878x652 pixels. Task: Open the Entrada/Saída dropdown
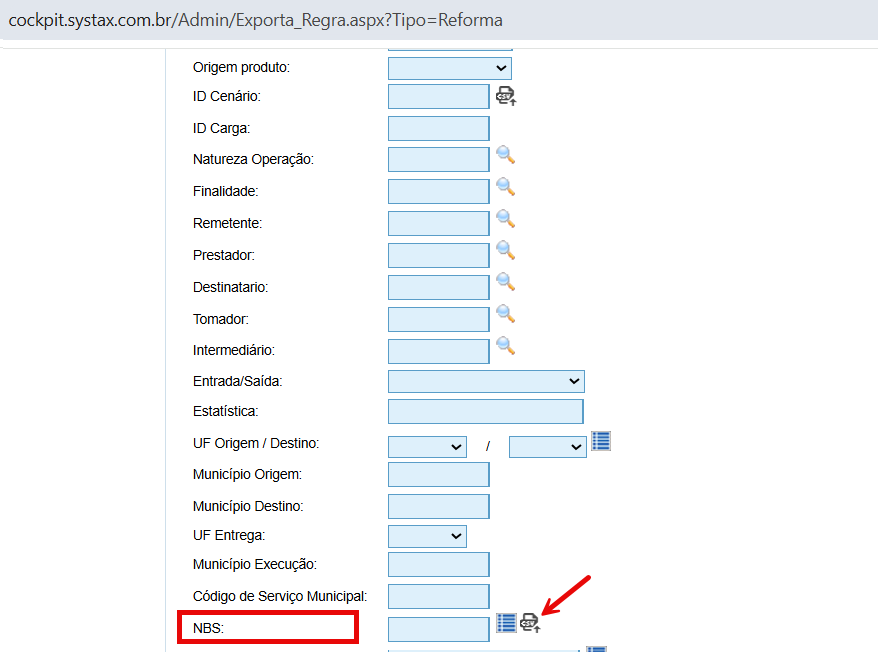click(486, 381)
